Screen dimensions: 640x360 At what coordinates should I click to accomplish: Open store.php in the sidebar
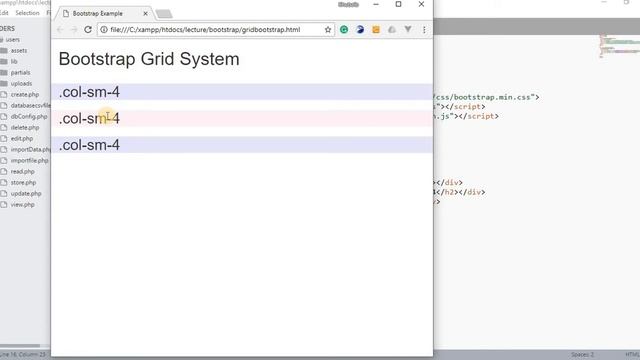tap(23, 183)
